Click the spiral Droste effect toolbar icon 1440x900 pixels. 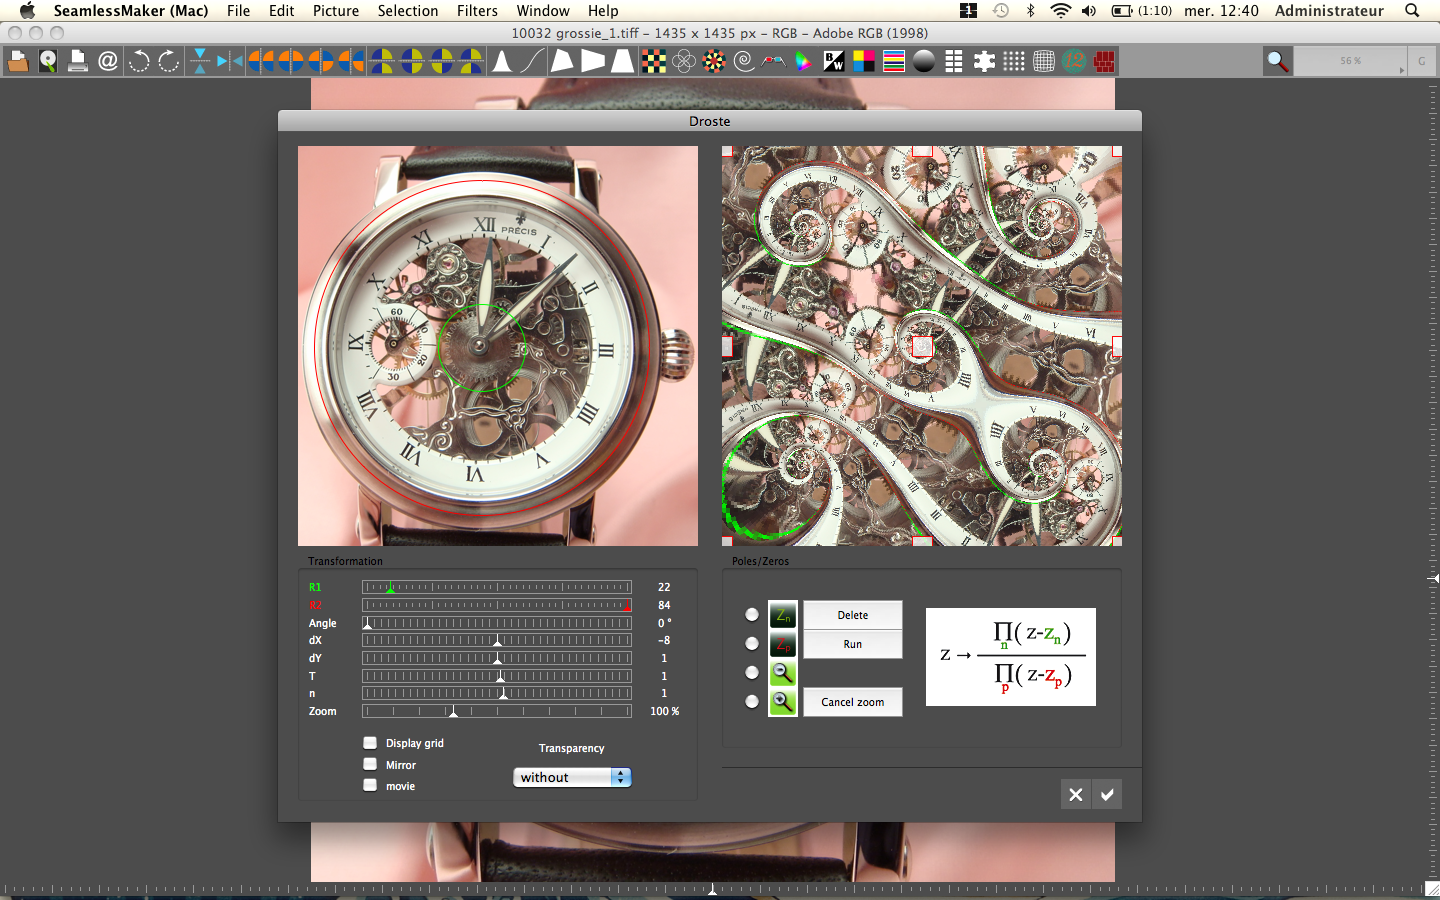744,62
